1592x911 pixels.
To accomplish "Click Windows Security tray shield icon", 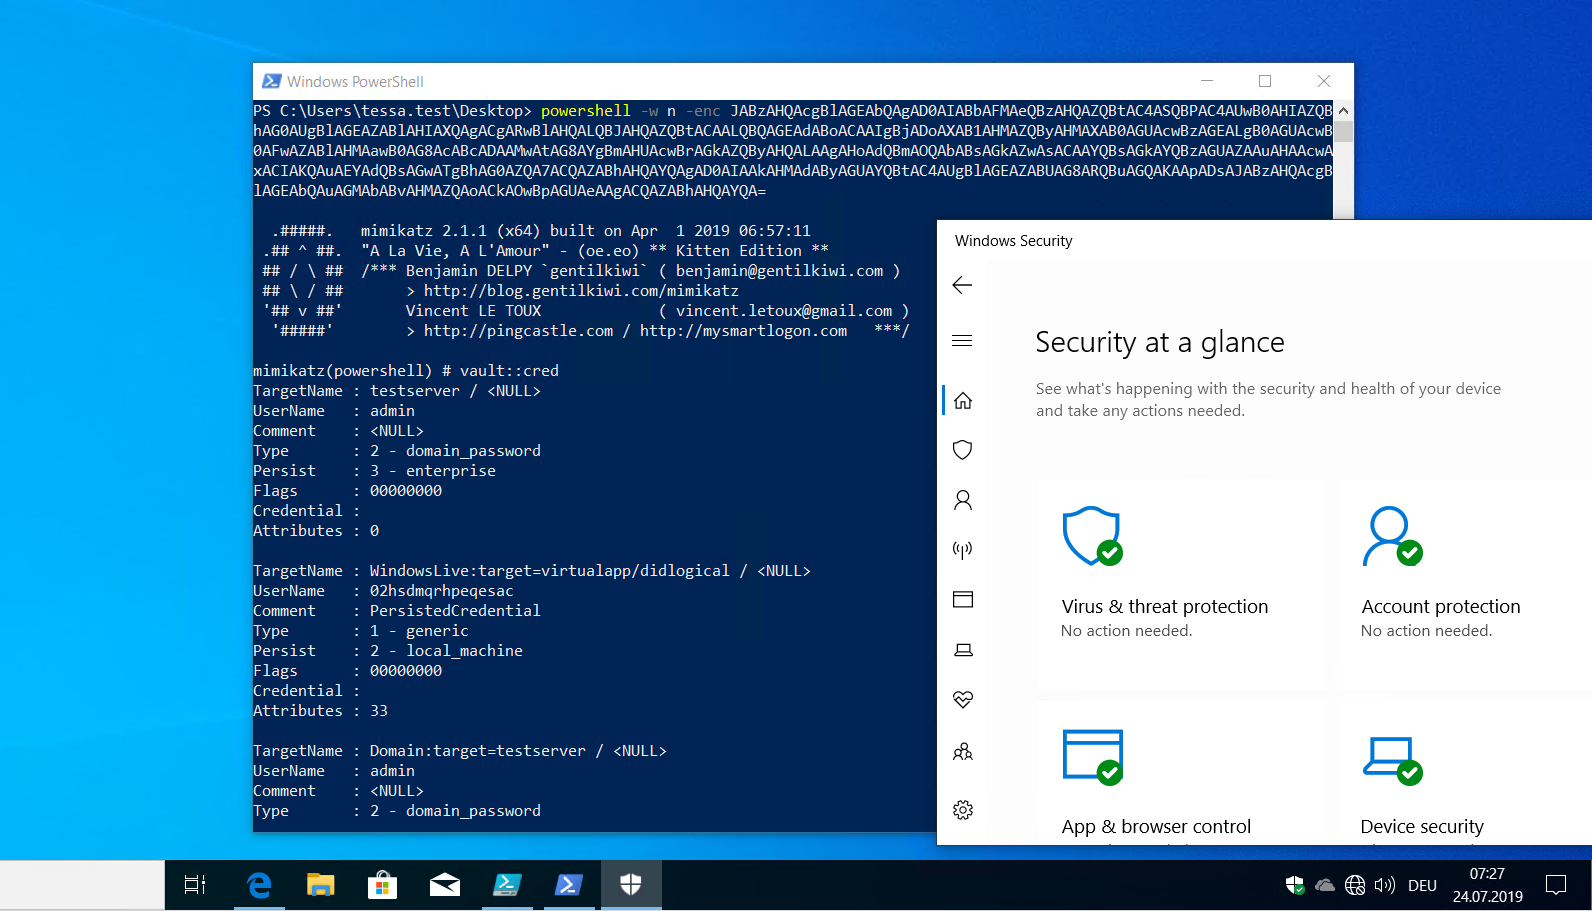I will [x=1295, y=885].
